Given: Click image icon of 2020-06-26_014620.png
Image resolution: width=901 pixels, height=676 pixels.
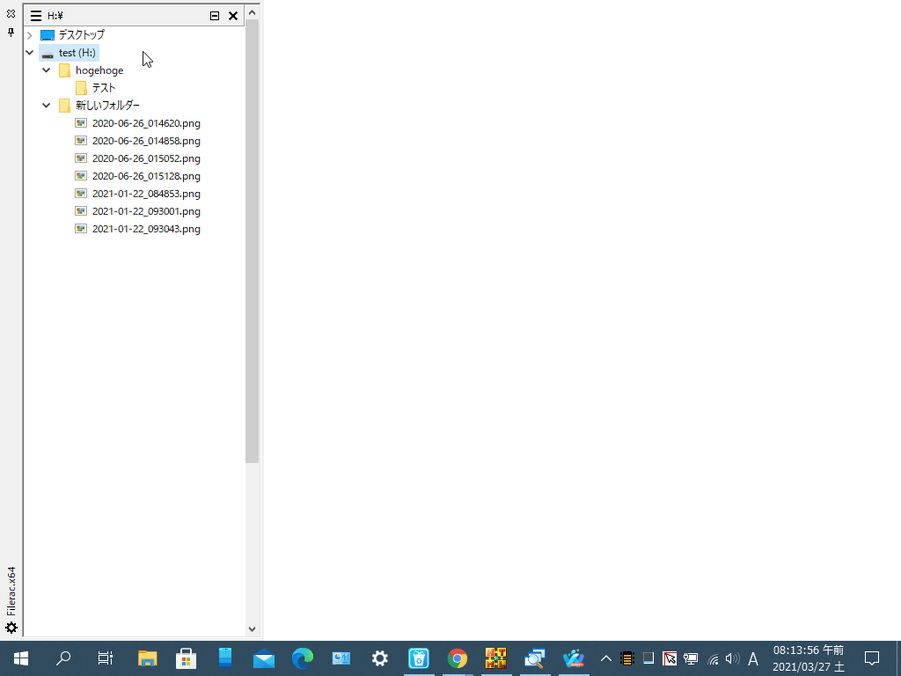Looking at the screenshot, I should pos(81,123).
